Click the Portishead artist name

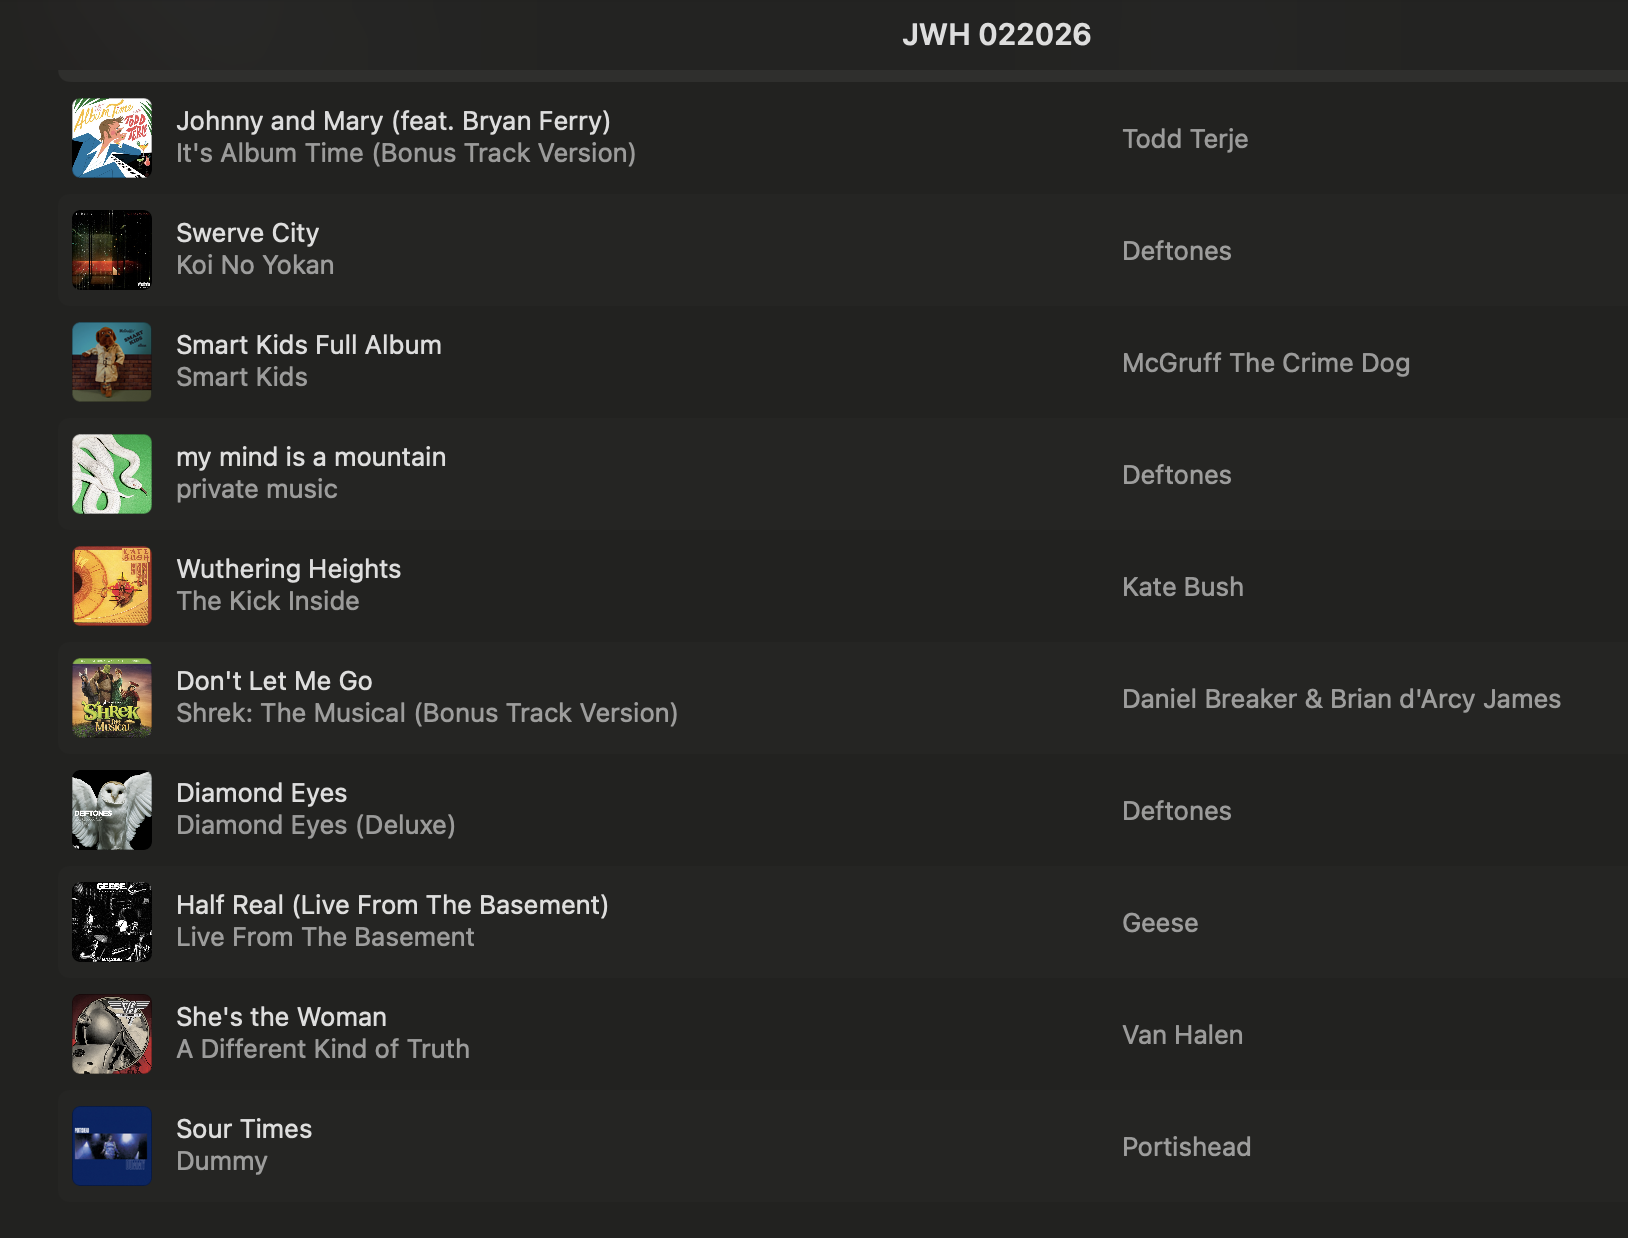pyautogui.click(x=1186, y=1147)
